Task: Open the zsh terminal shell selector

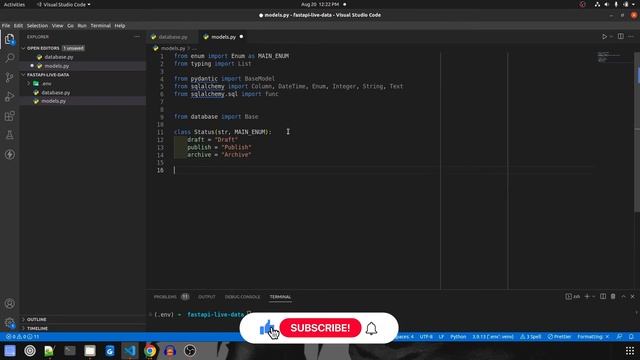Action: tap(573, 297)
